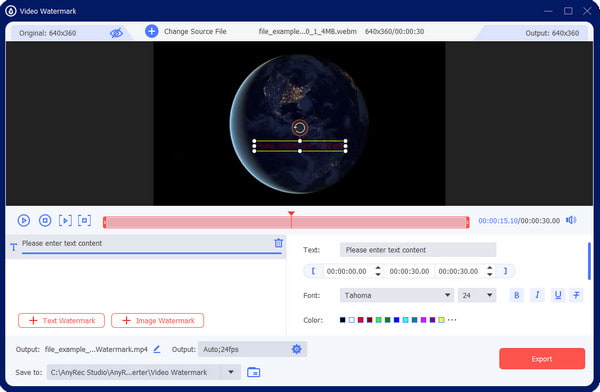Choose the red color swatch

point(360,320)
